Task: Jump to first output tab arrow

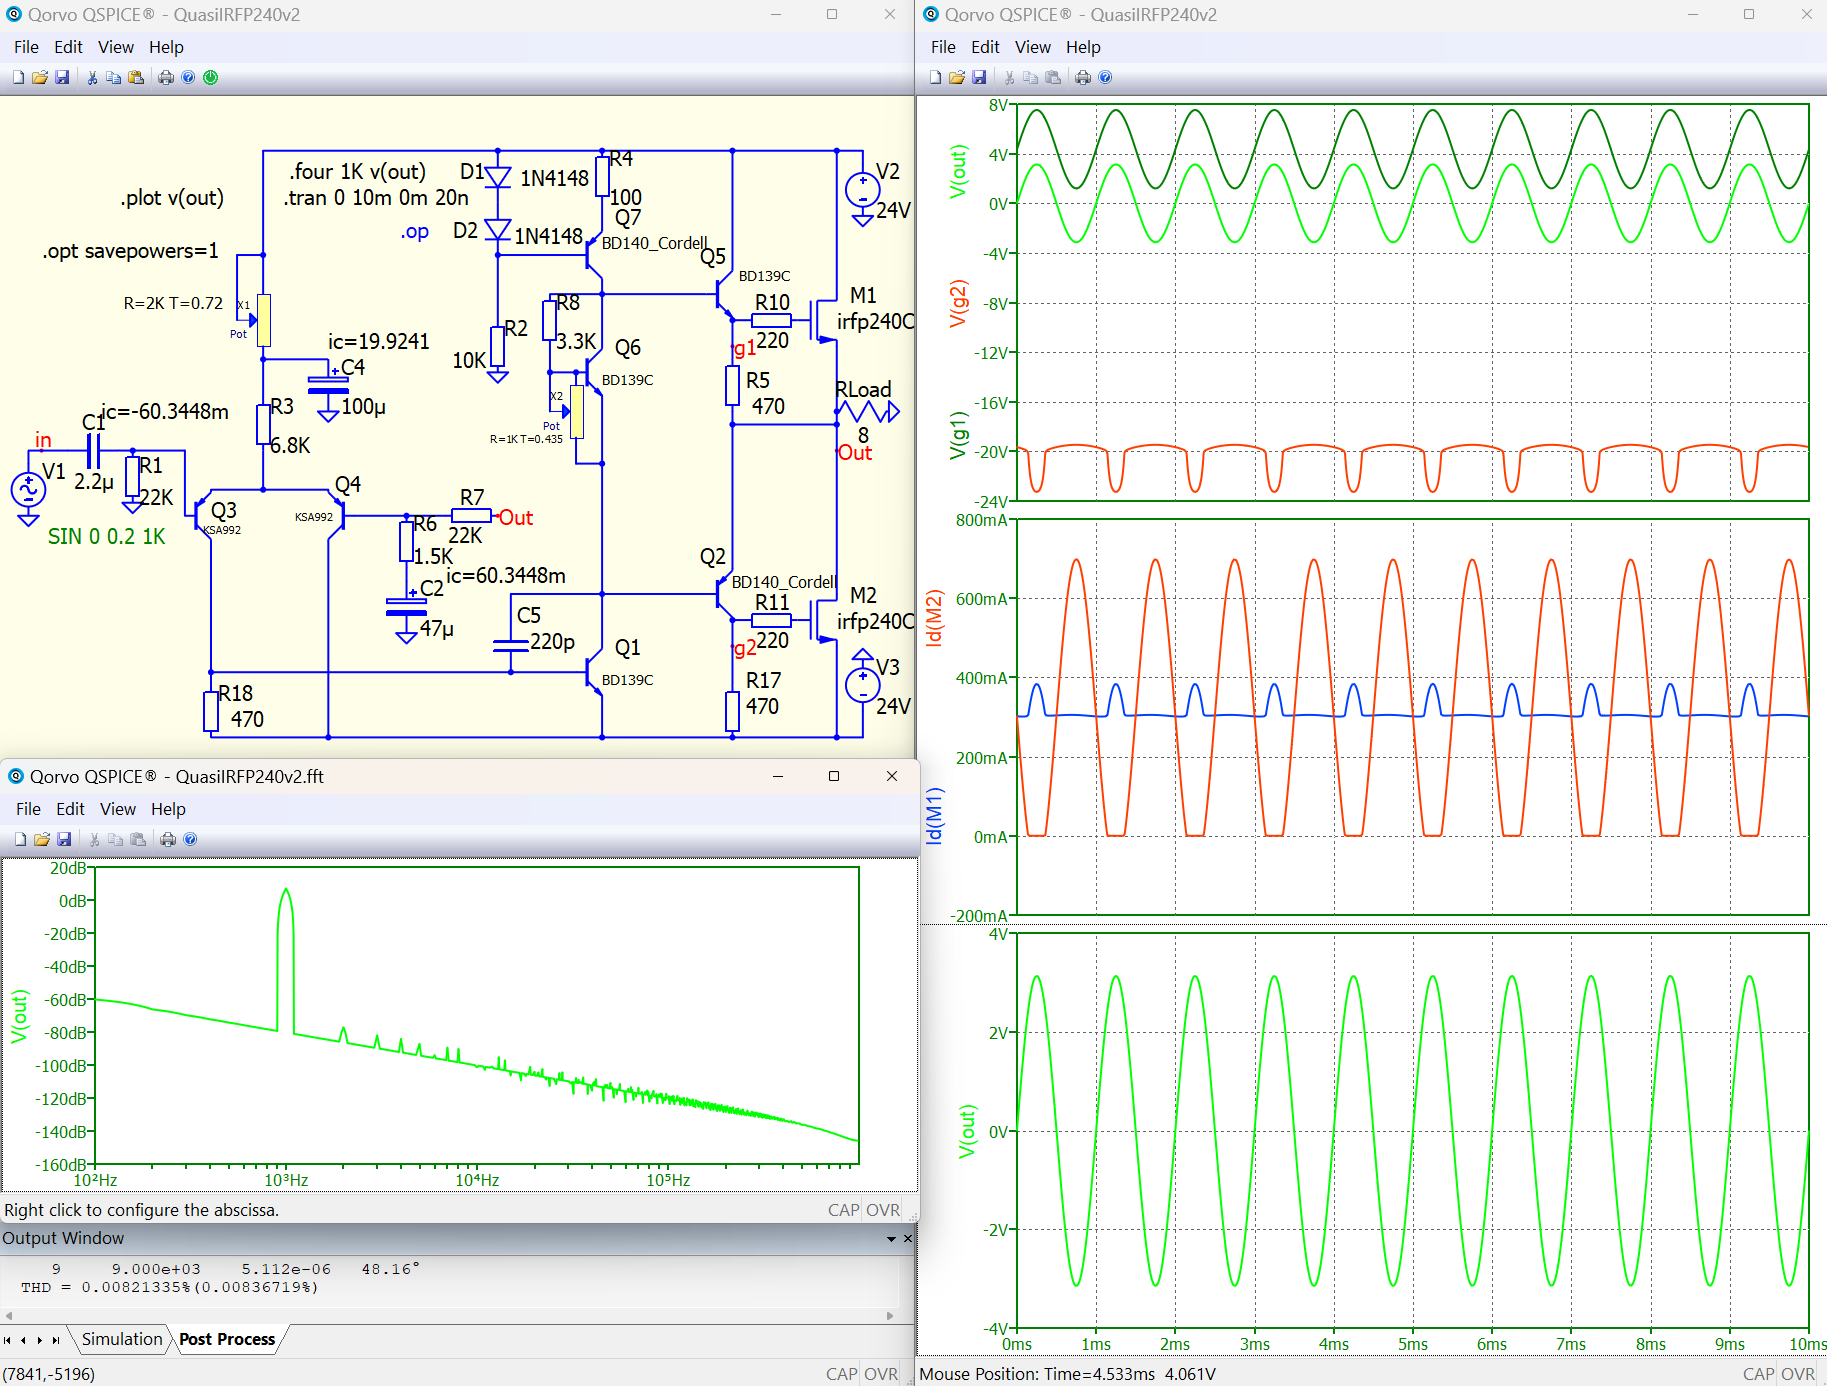Action: [8, 1340]
